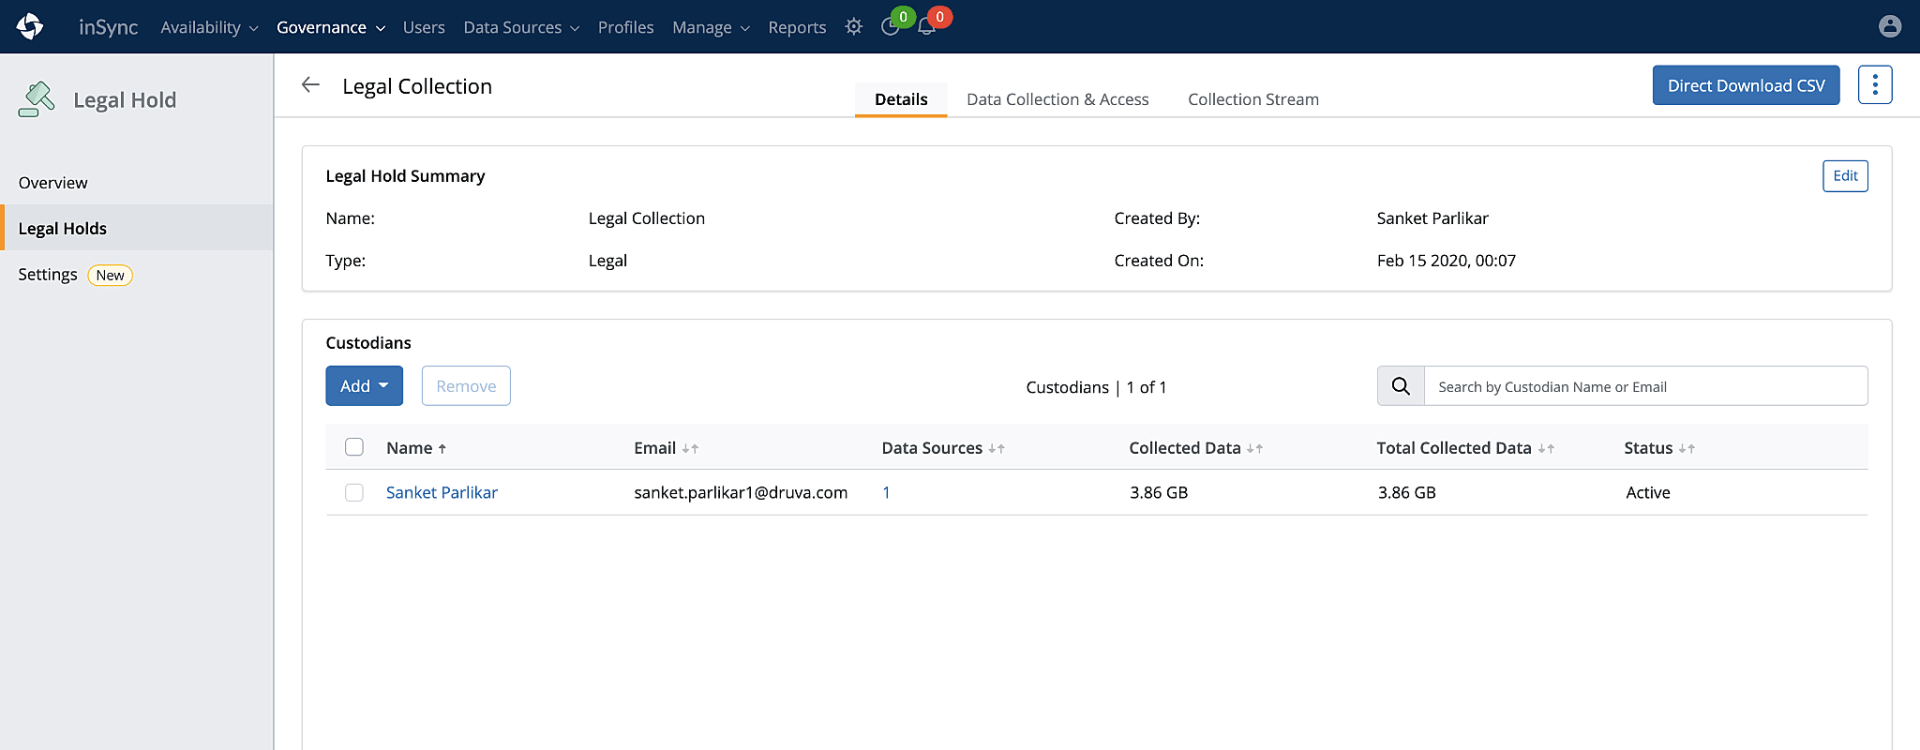Open the notifications bell icon
The image size is (1920, 750).
click(927, 27)
